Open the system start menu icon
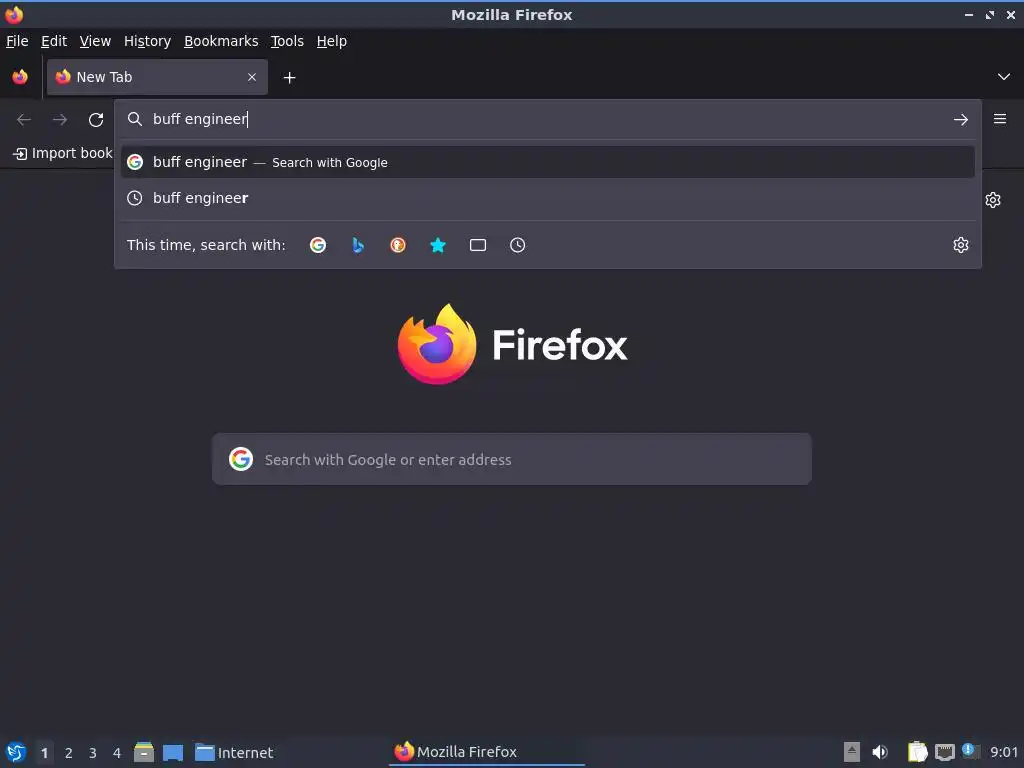Image resolution: width=1024 pixels, height=768 pixels. pyautogui.click(x=16, y=752)
